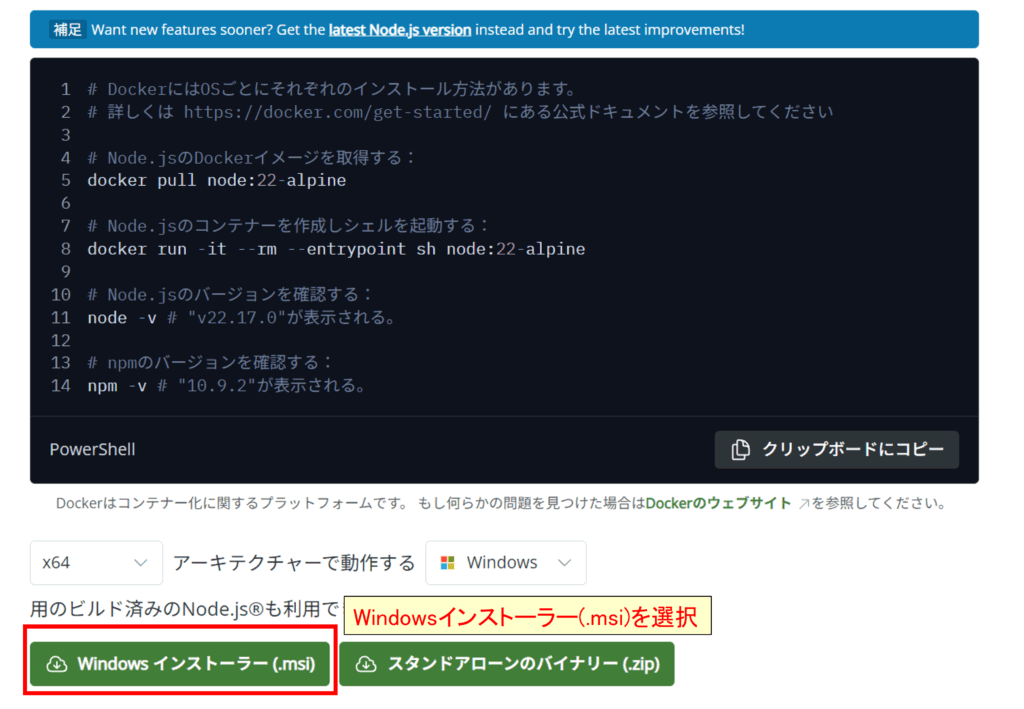Open the x64 architecture dropdown
The width and height of the screenshot is (1024, 709).
point(96,563)
